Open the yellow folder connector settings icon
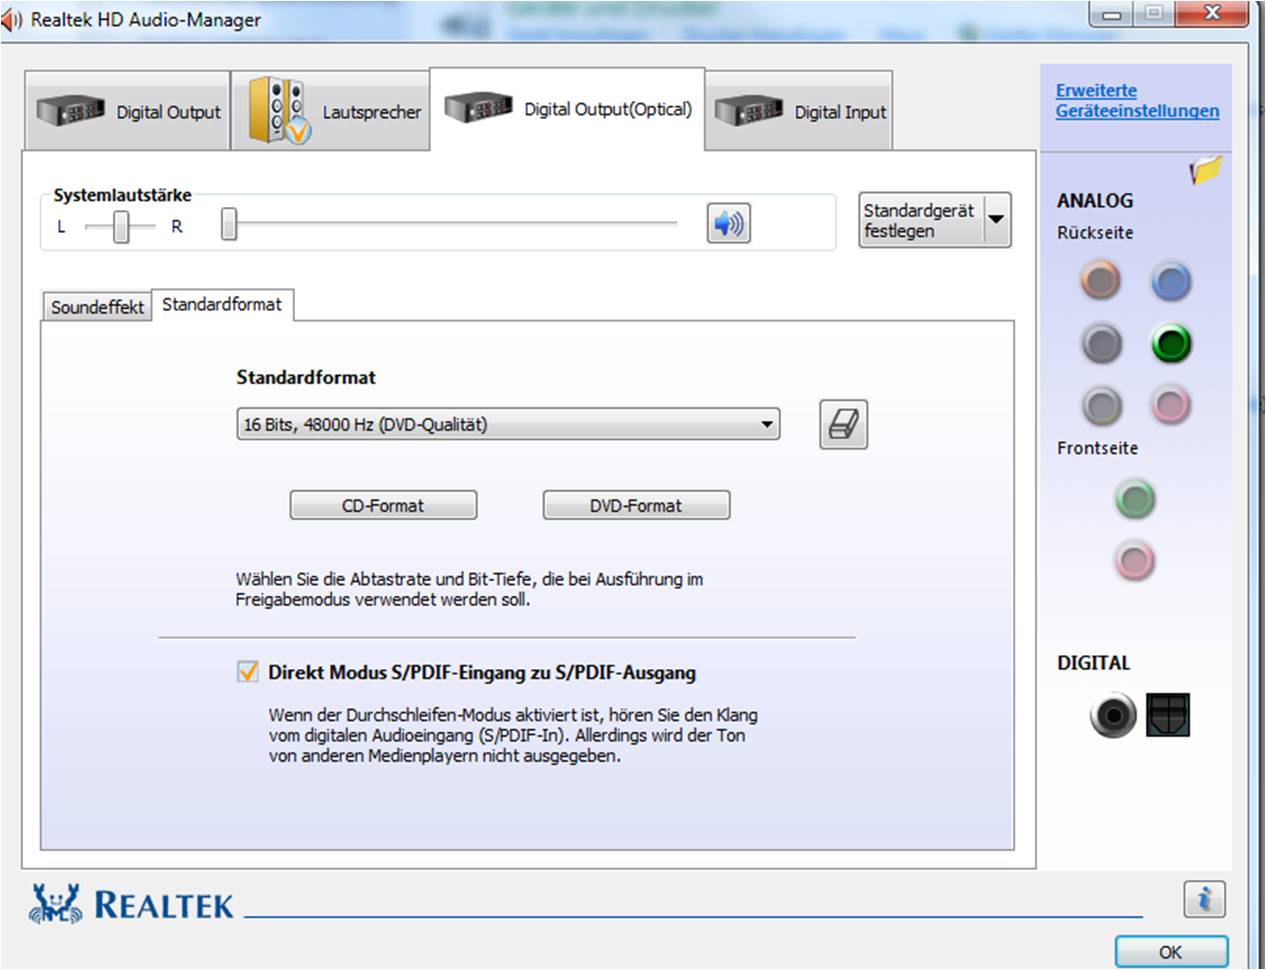 click(x=1205, y=170)
